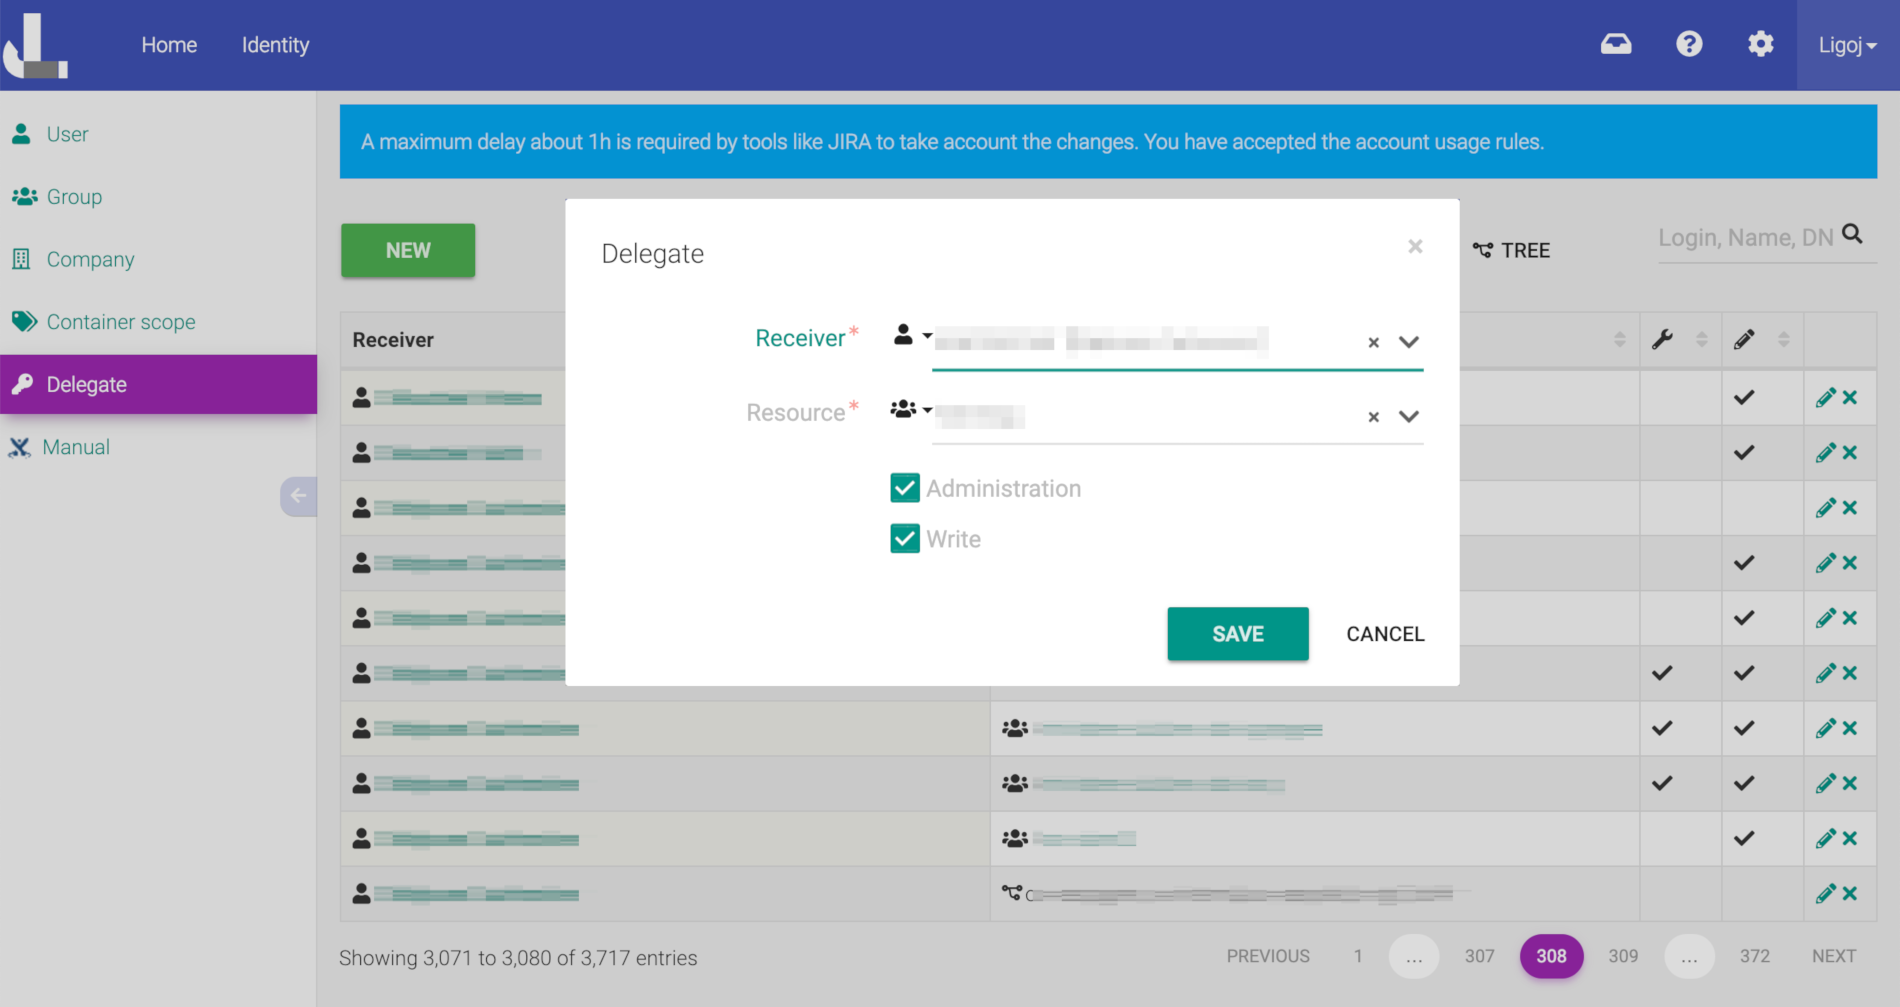Open the settings gear icon
Viewport: 1900px width, 1007px height.
point(1761,44)
